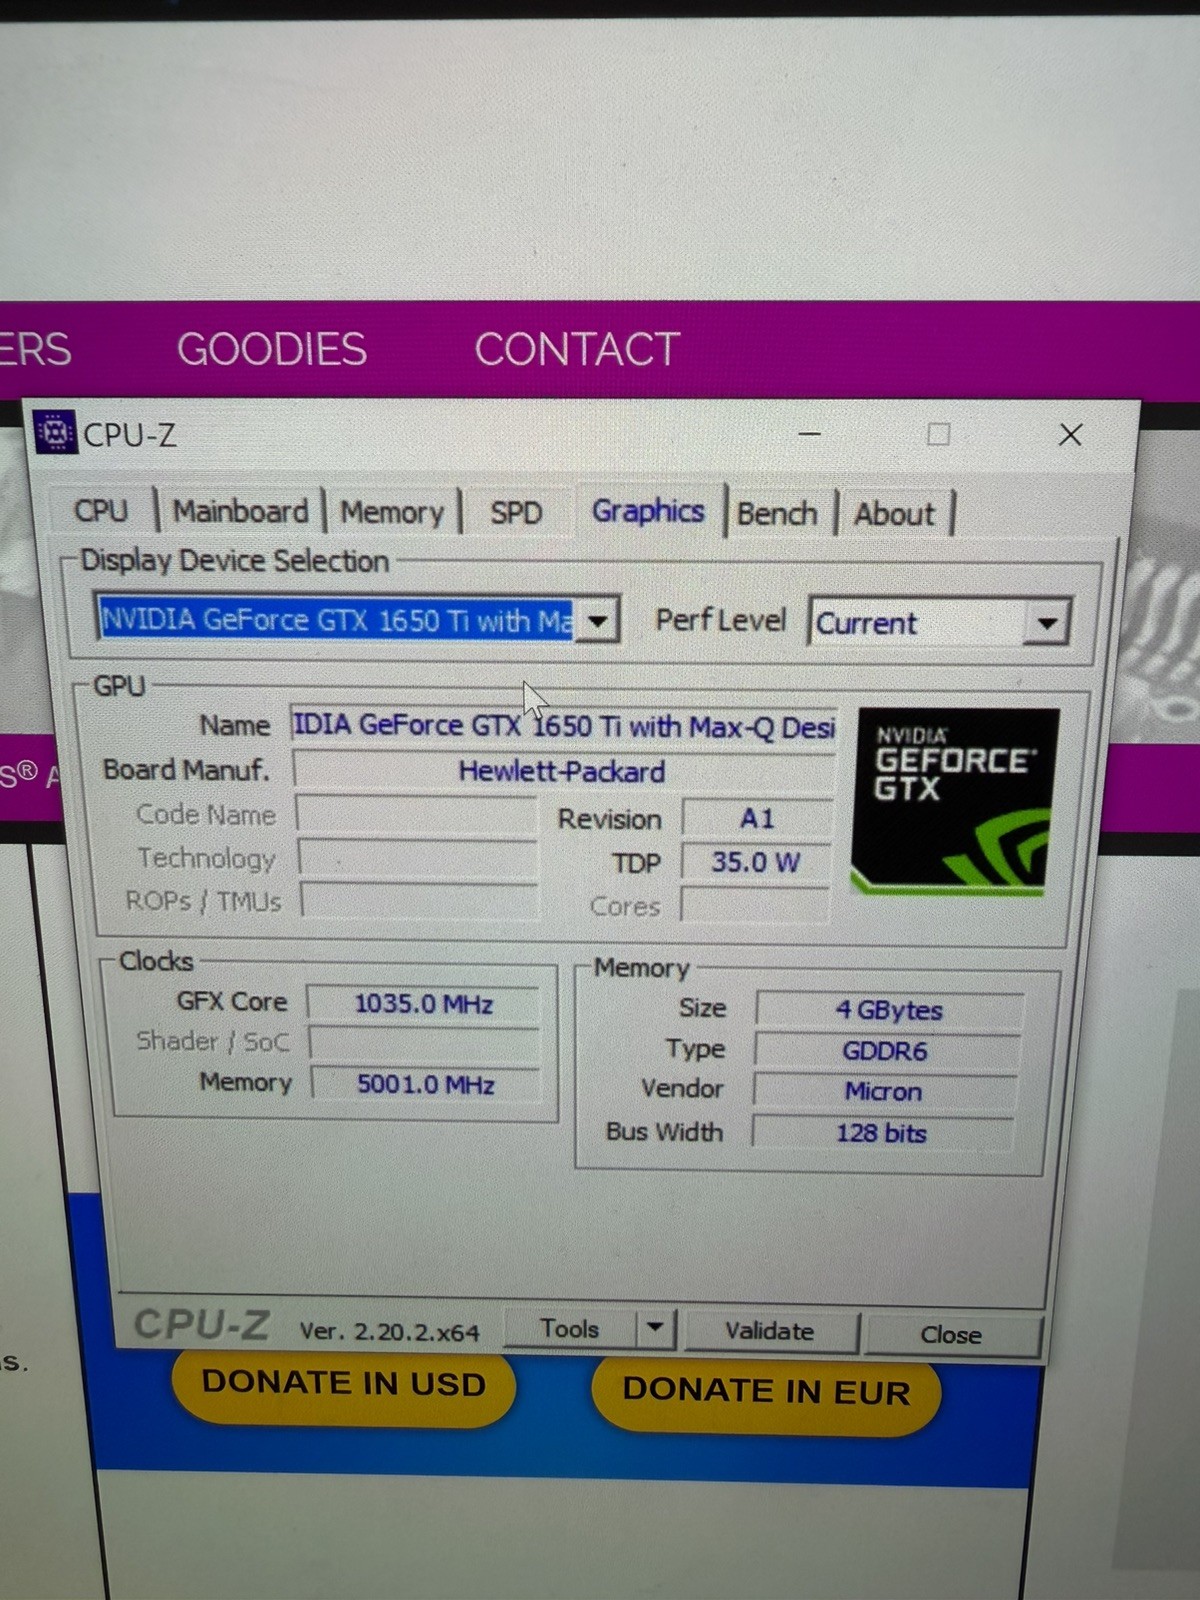This screenshot has height=1600, width=1200.
Task: Click the memory size 4 GBytes
Action: (889, 1010)
